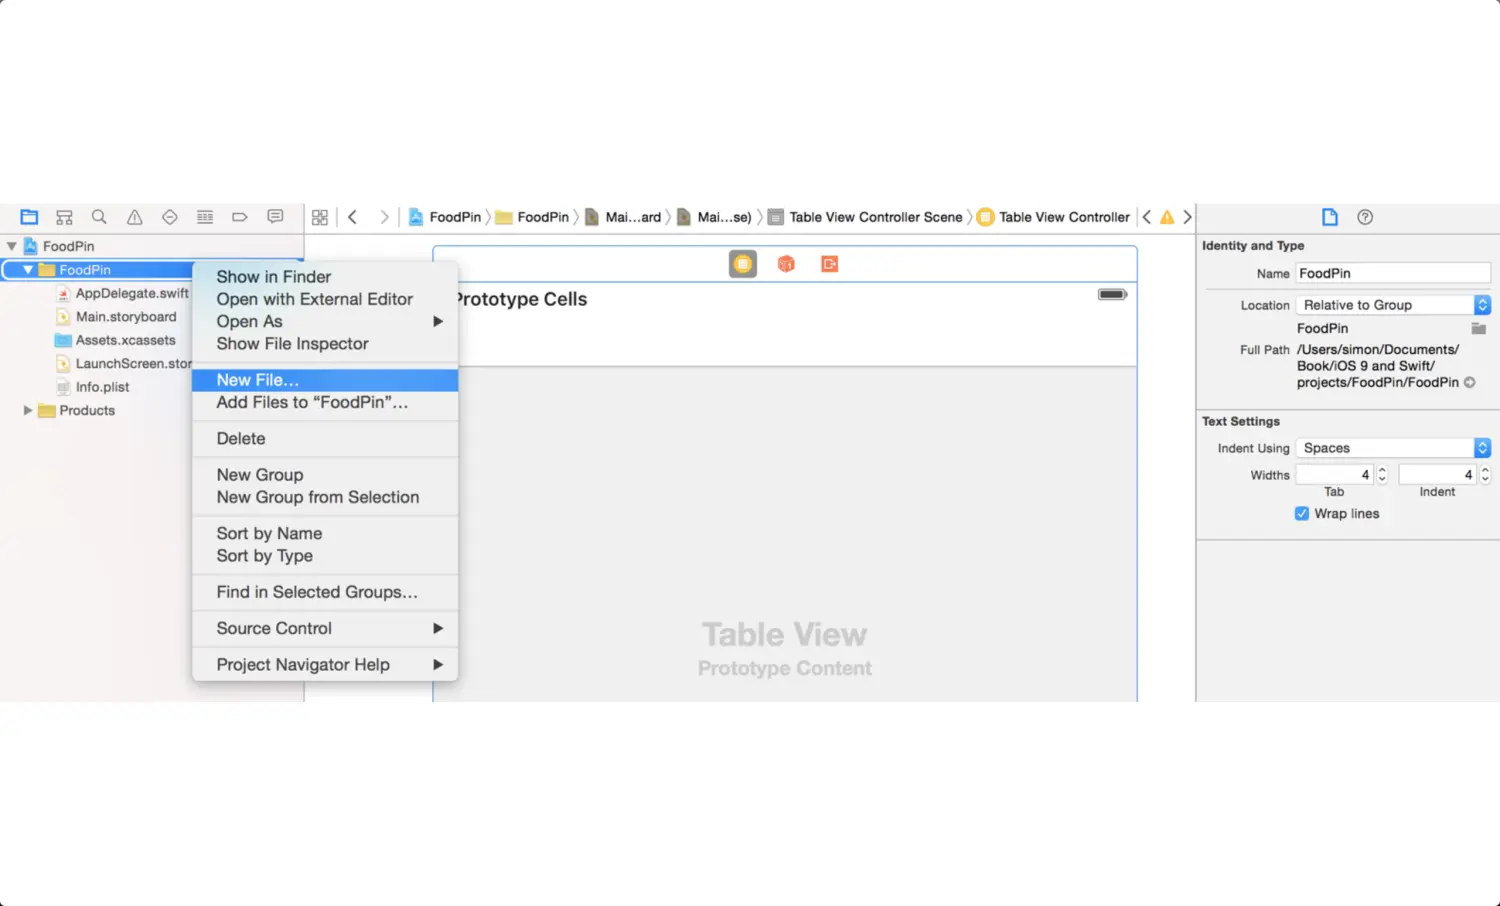The image size is (1500, 906).
Task: Click the related items grid icon
Action: pos(320,217)
